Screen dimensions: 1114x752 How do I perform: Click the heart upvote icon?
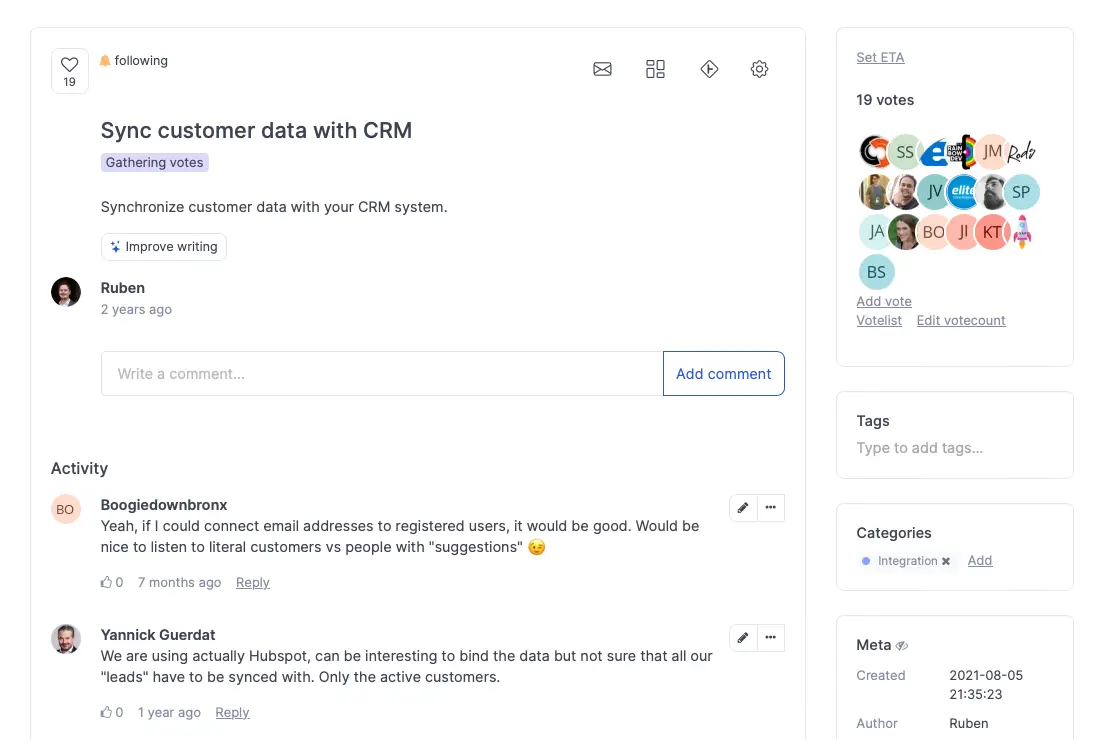pos(69,65)
